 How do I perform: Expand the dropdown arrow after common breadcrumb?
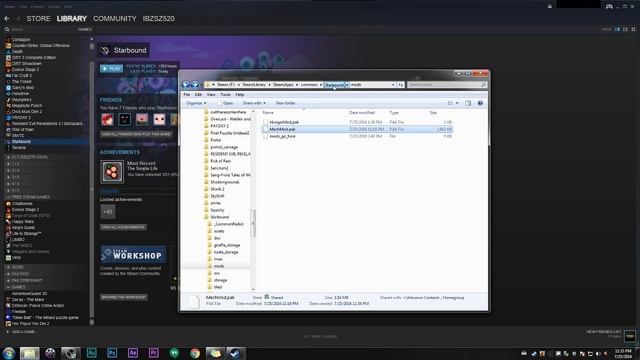(321, 85)
